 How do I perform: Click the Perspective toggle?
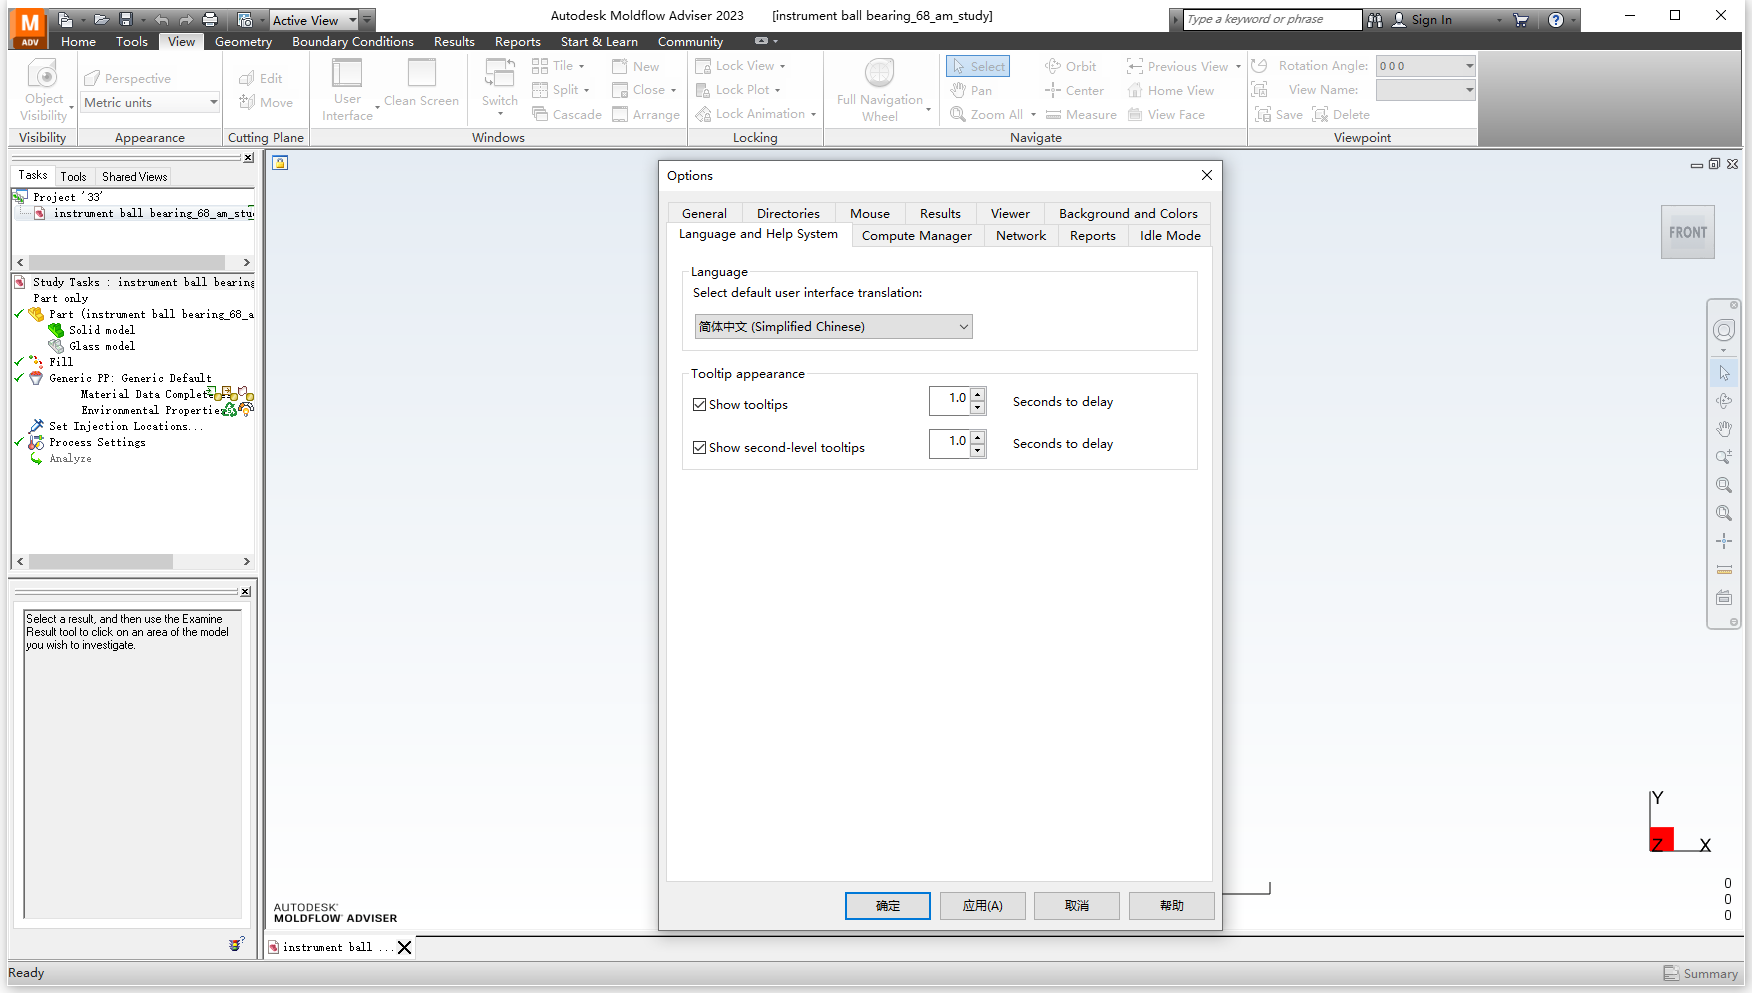point(128,78)
